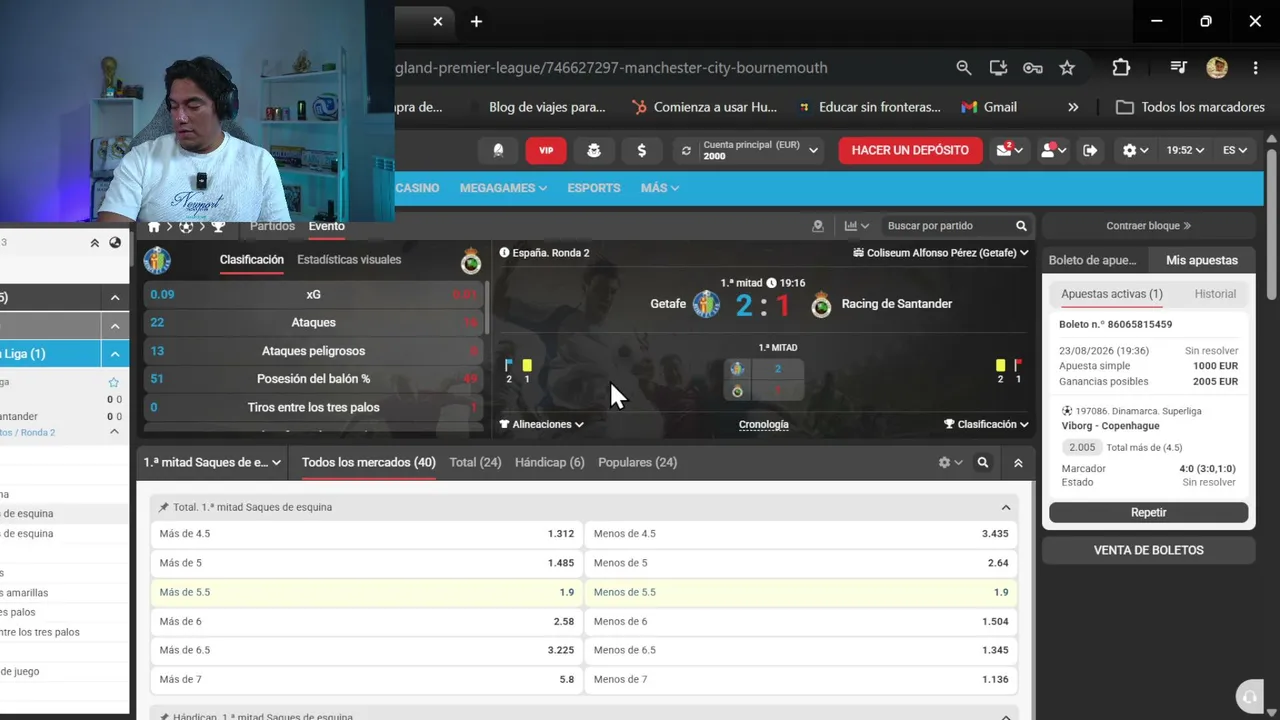Switch to the Estadísticas visuales tab
1280x720 pixels.
[349, 260]
